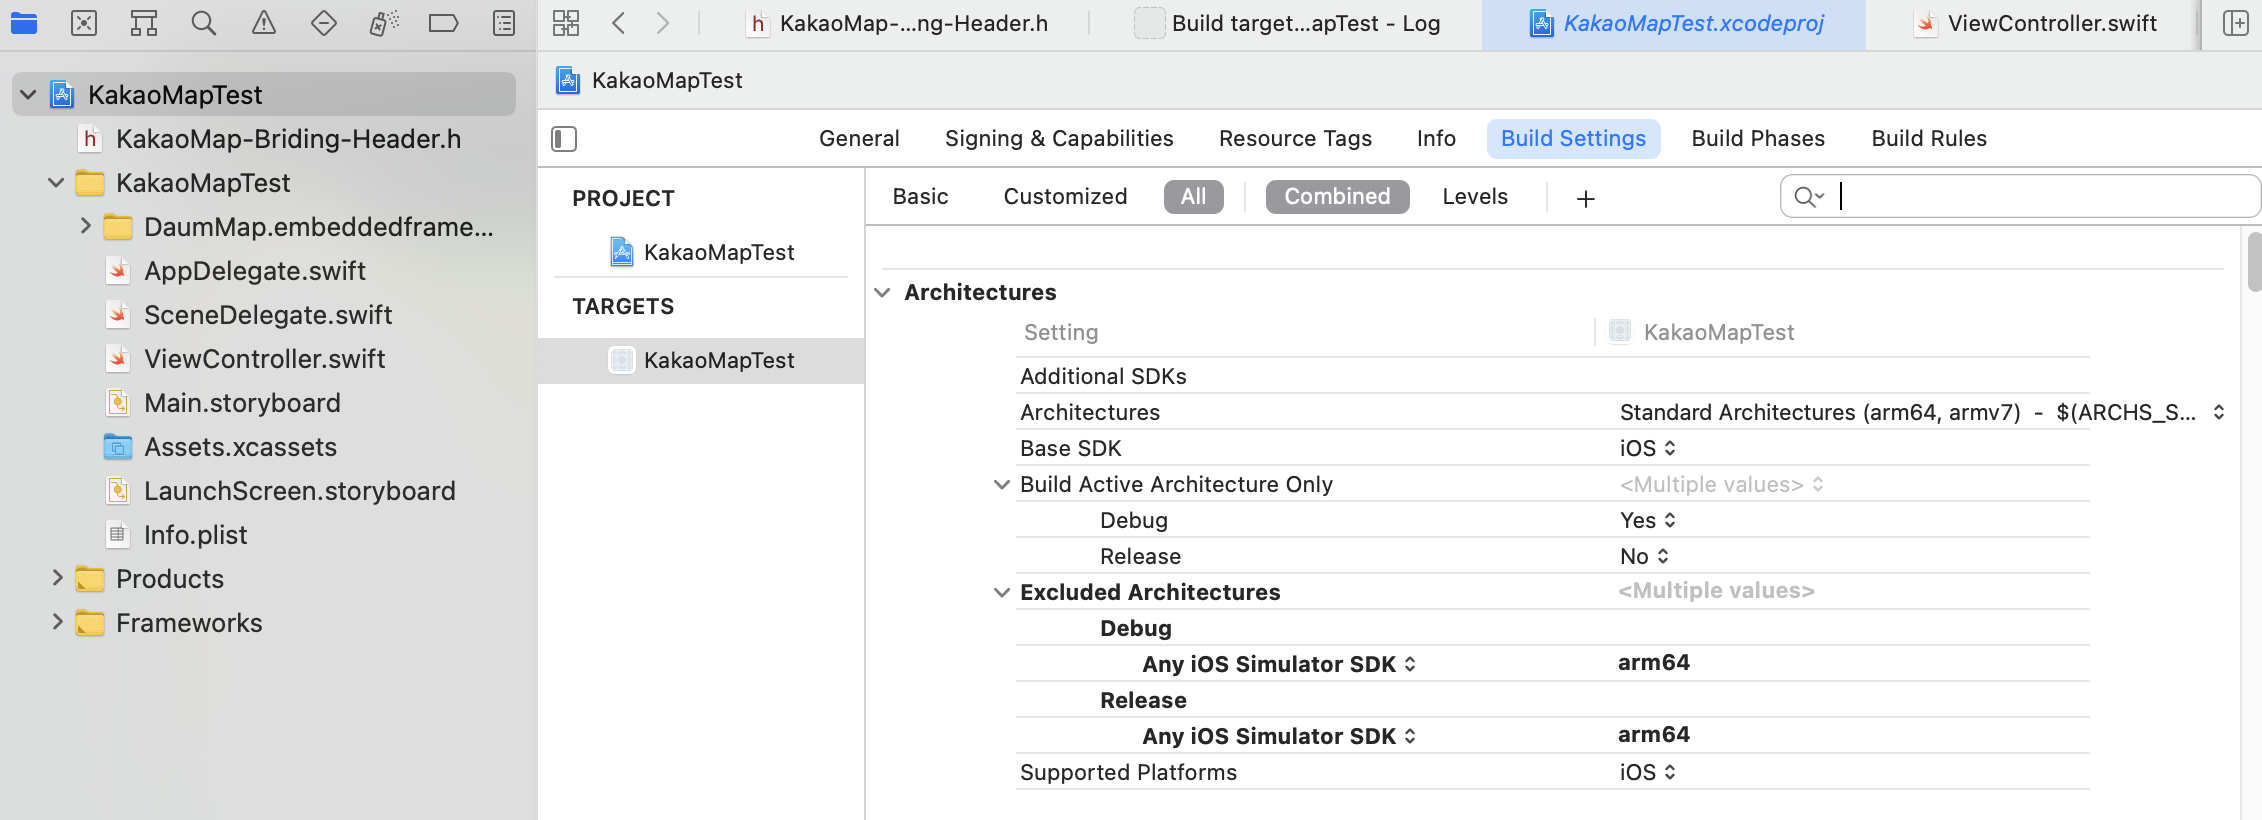Add a build setting with plus button

(x=1585, y=198)
